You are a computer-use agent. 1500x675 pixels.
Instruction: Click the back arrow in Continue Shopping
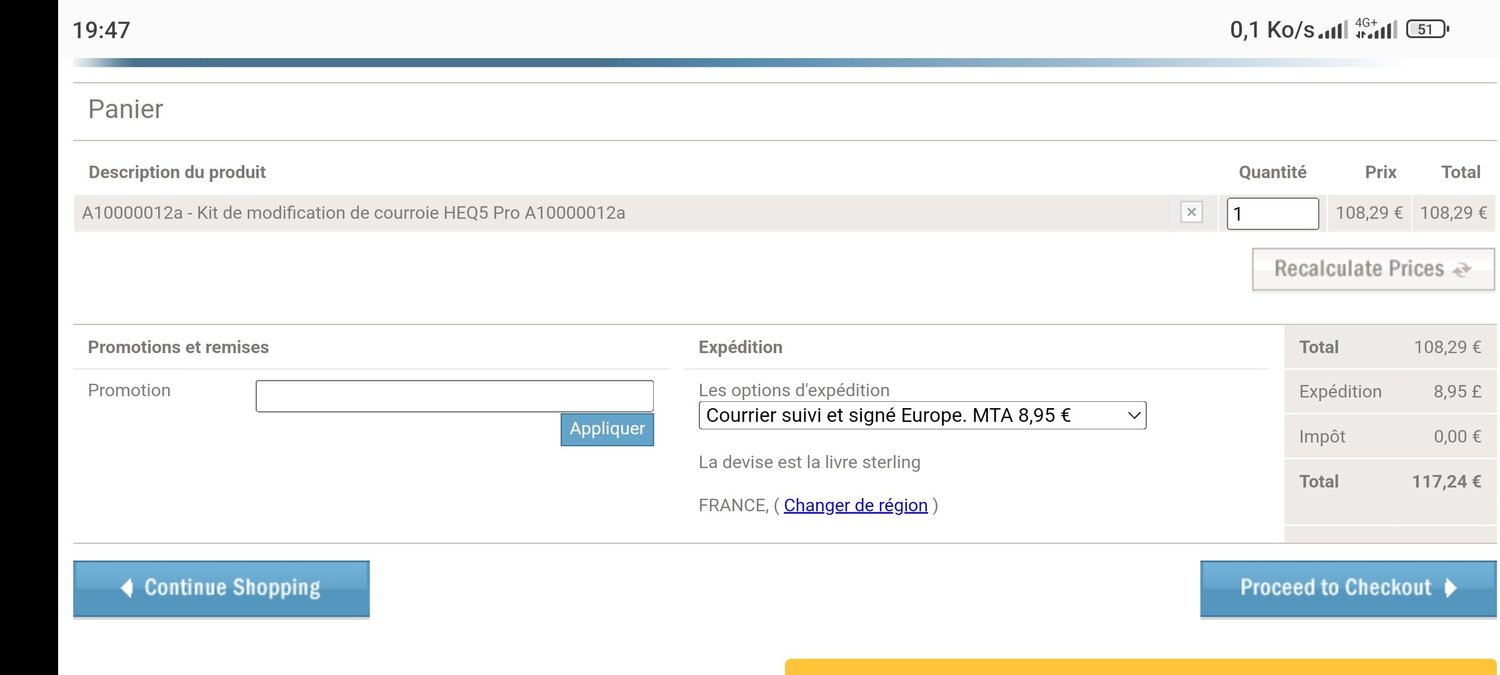click(x=125, y=588)
